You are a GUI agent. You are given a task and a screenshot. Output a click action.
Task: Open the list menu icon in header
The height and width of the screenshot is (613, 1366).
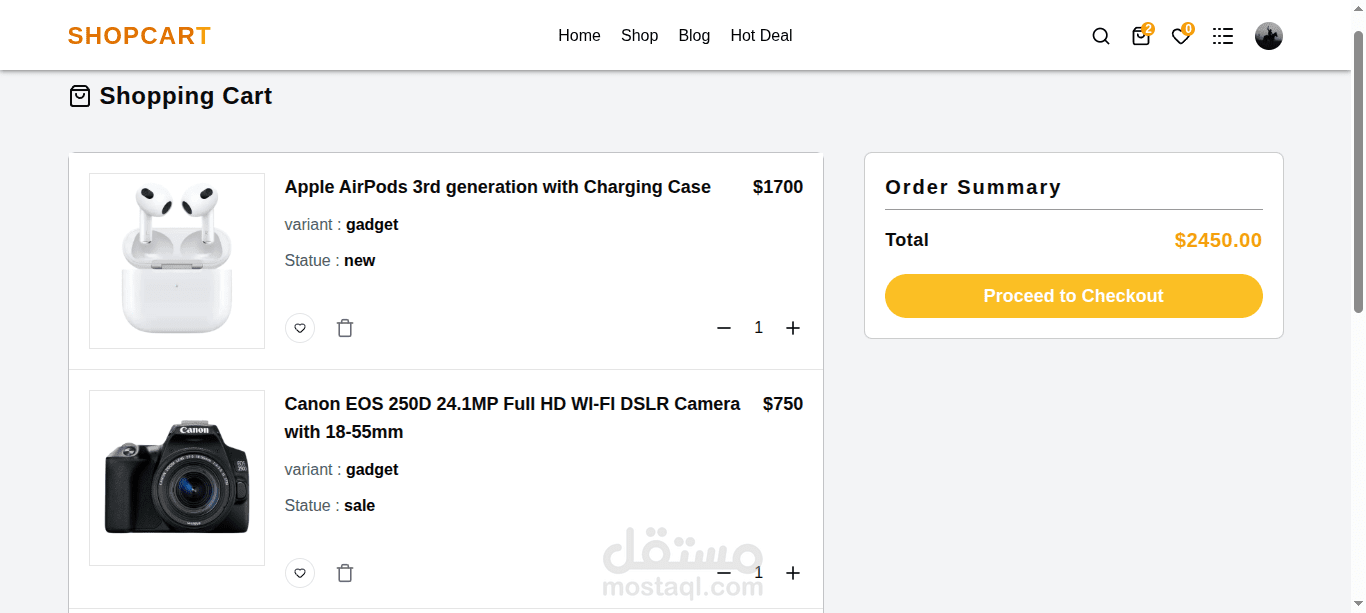pyautogui.click(x=1222, y=36)
